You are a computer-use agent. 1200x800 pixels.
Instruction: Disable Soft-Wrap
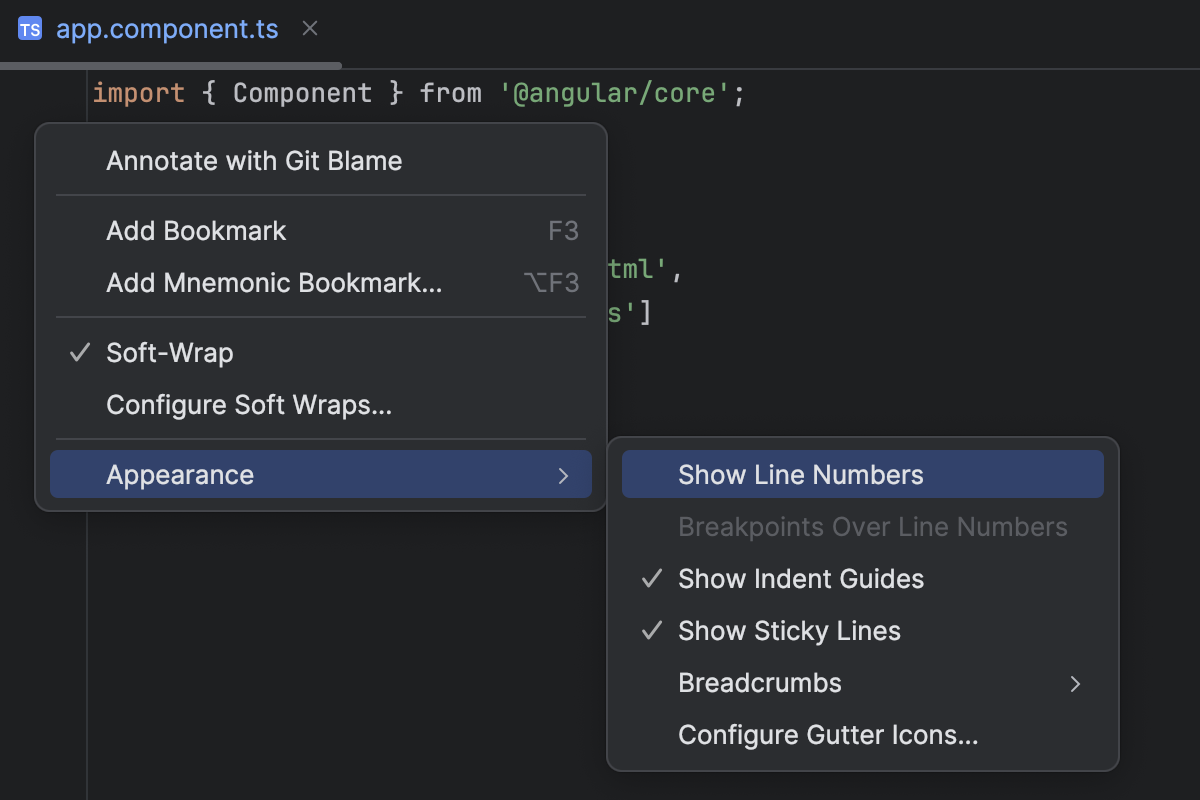(170, 352)
